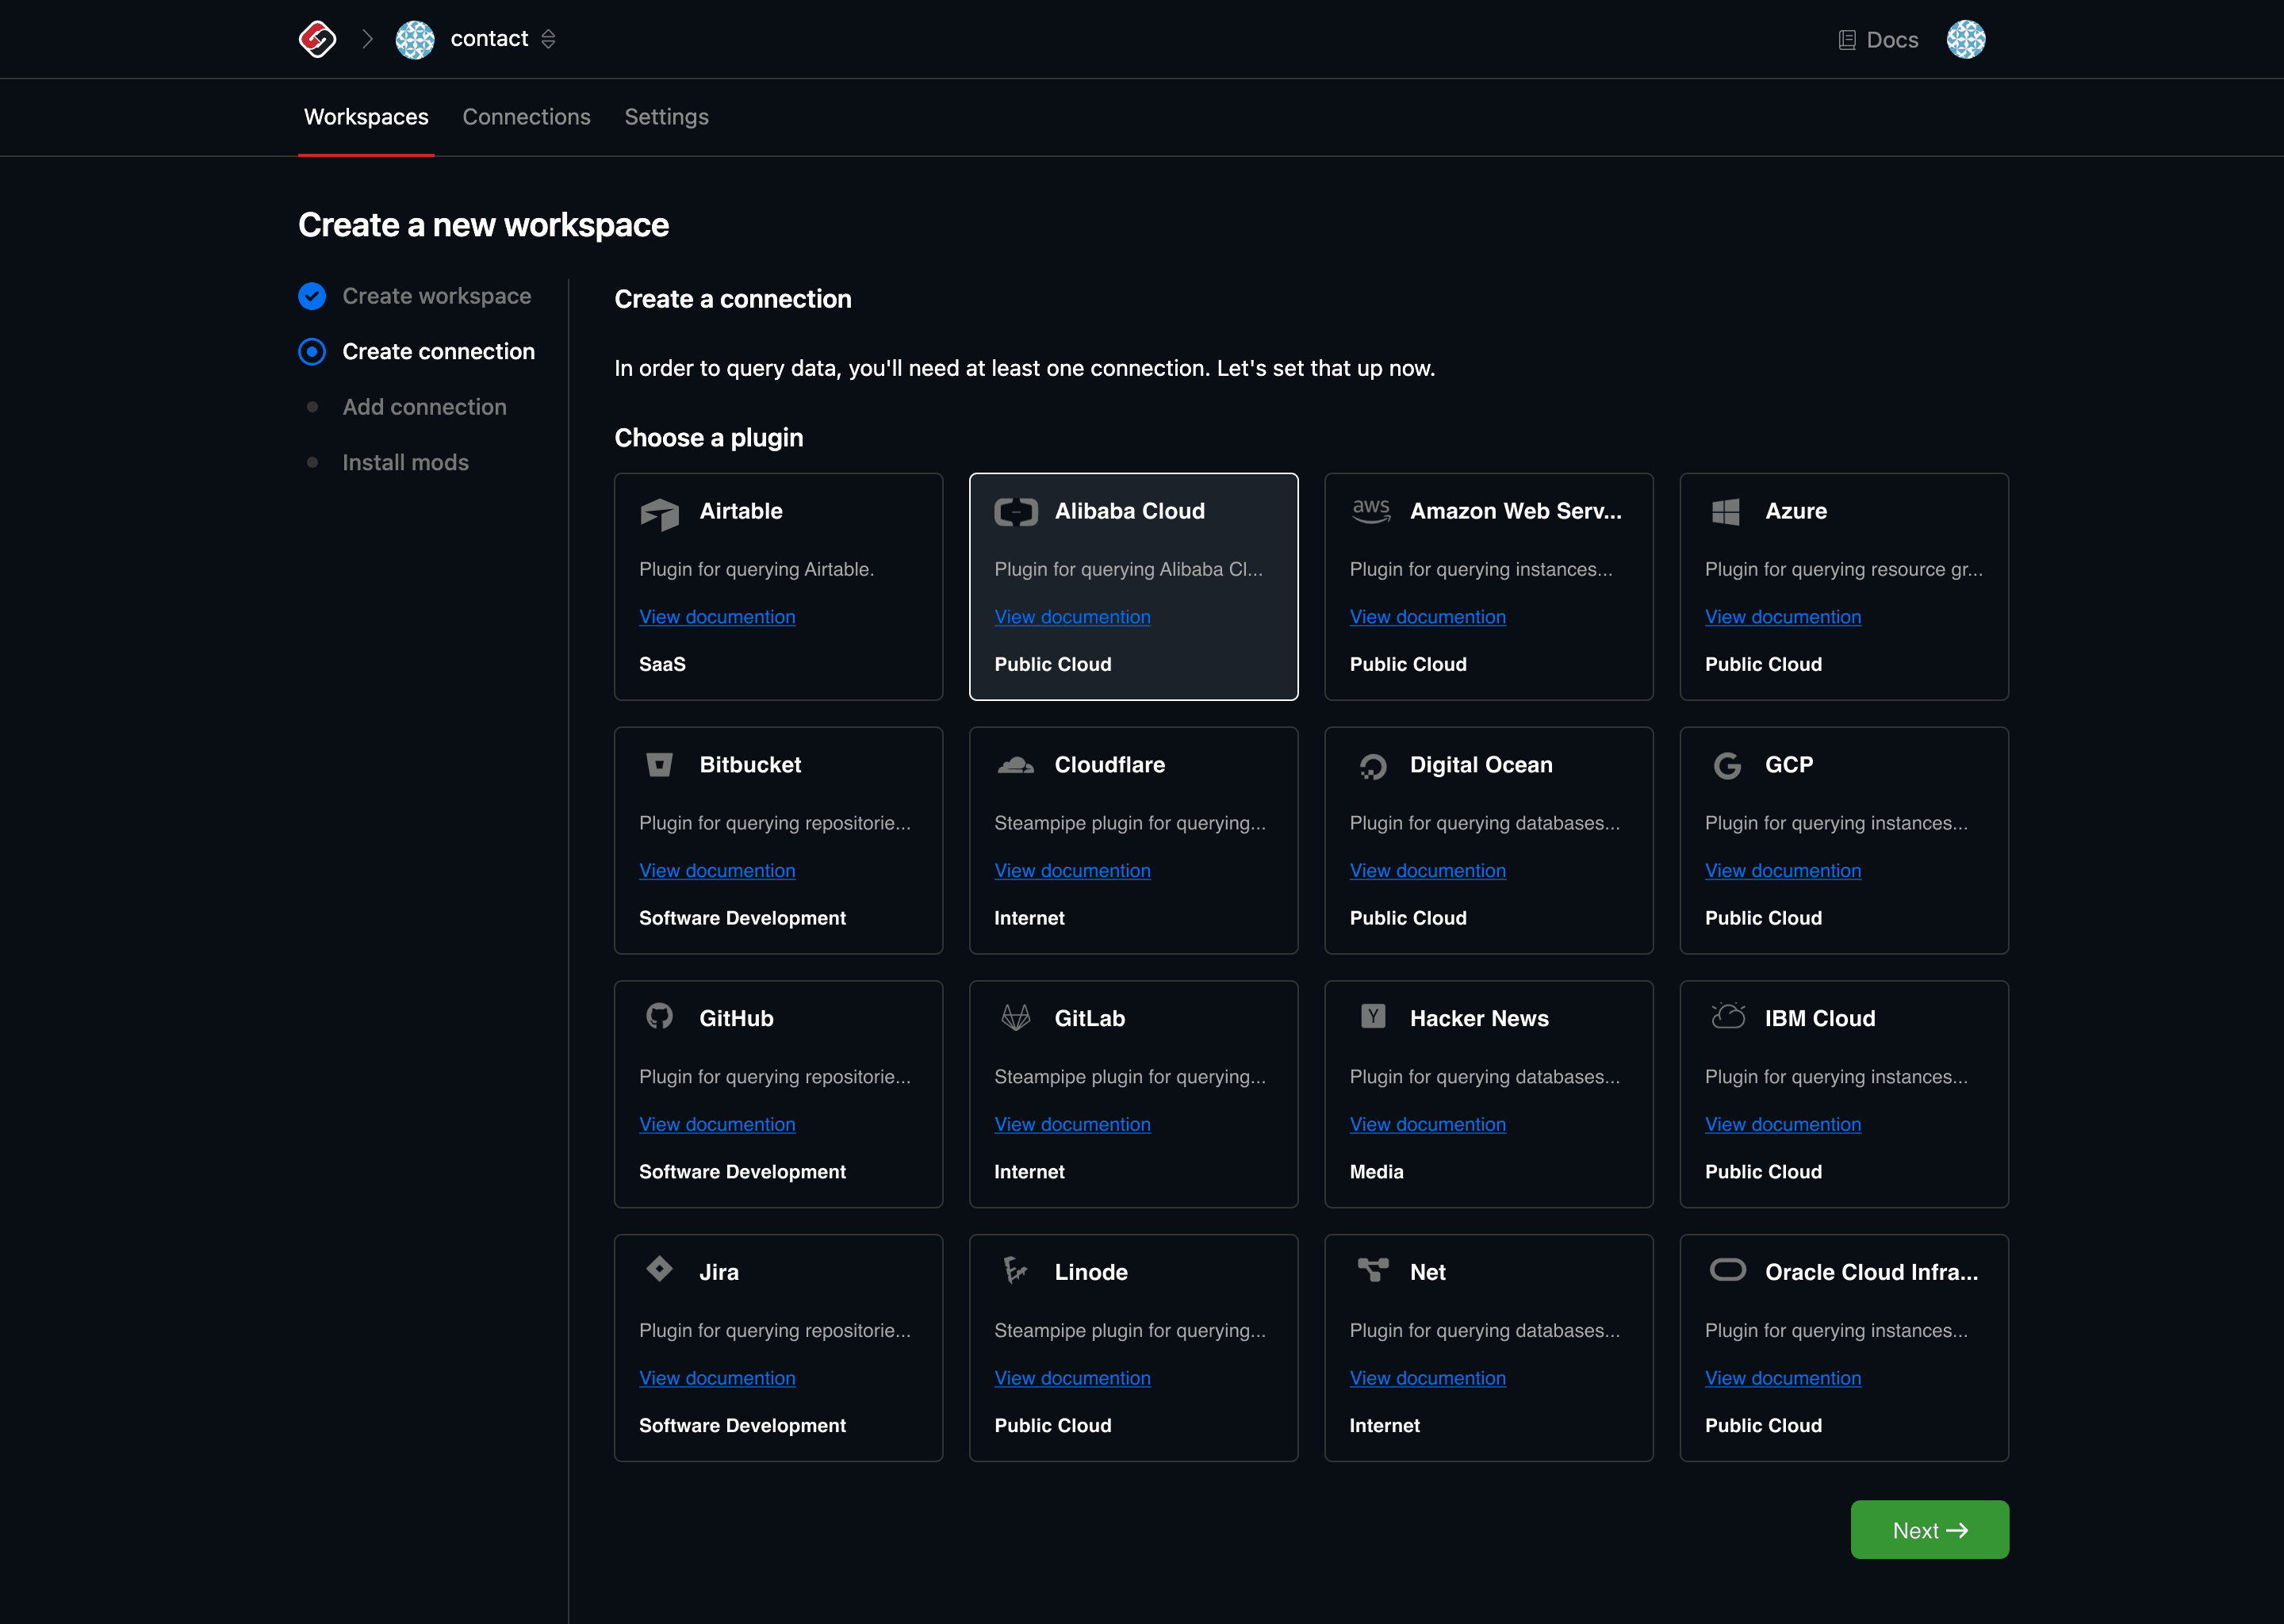Choose the Airtable plugin title
The image size is (2284, 1624).
741,511
